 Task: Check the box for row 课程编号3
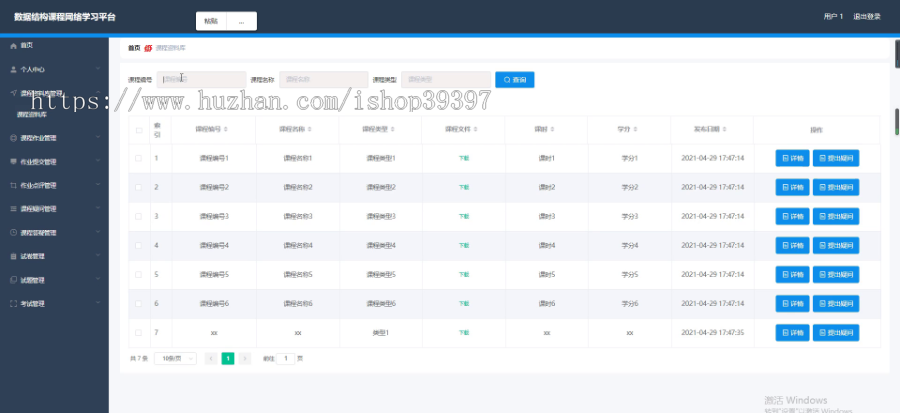coord(138,216)
